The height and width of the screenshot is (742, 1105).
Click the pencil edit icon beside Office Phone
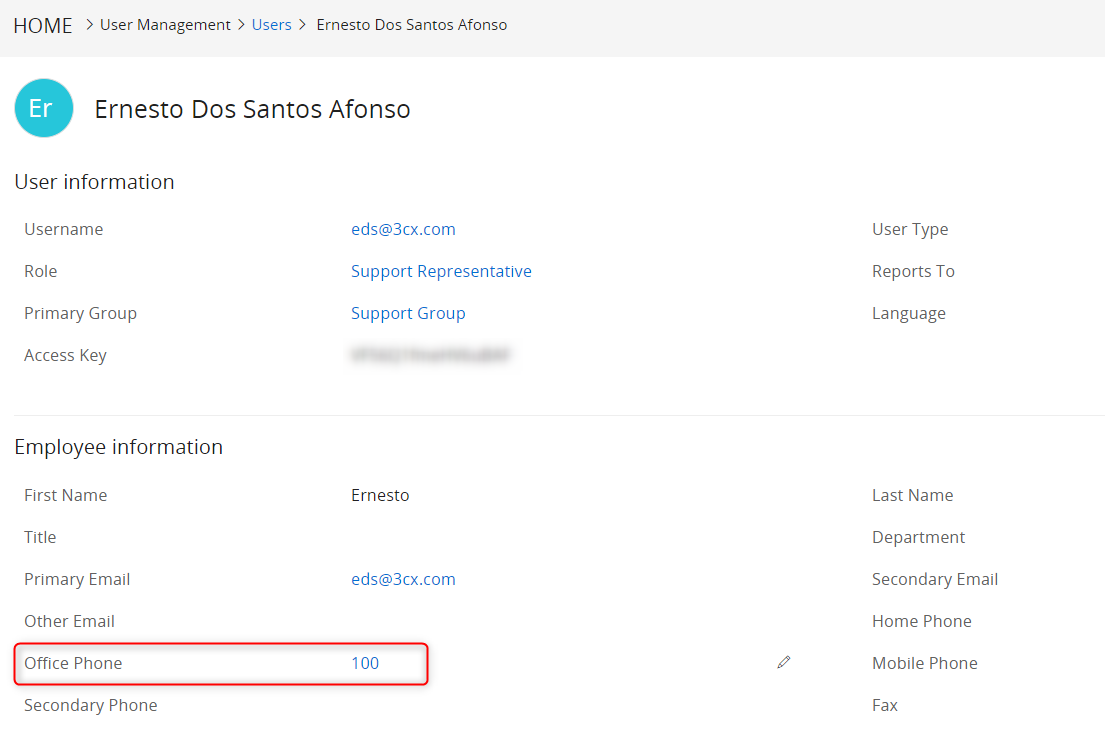pyautogui.click(x=784, y=662)
